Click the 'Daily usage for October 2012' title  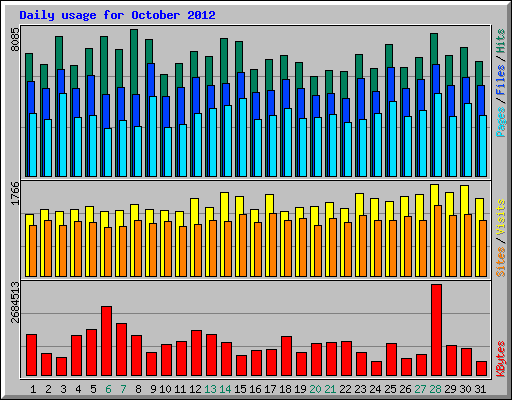(x=117, y=15)
